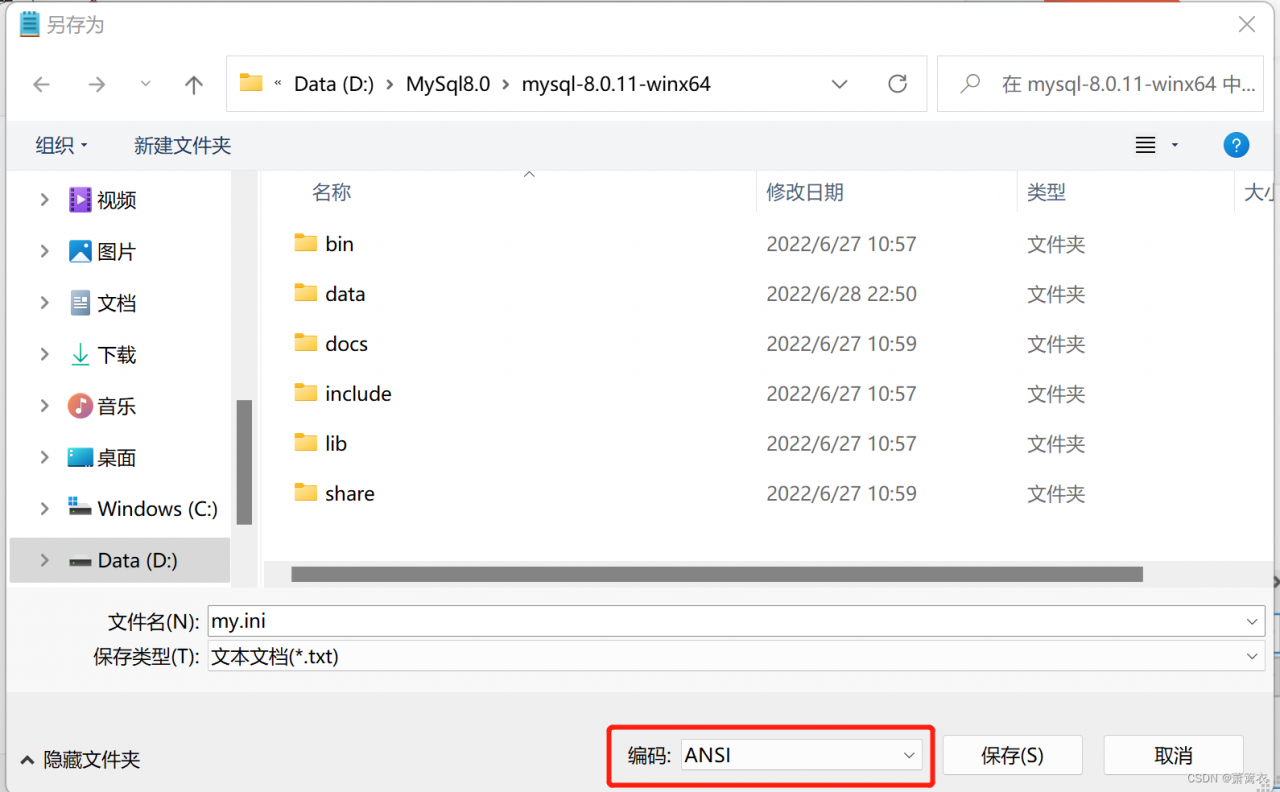Click 新建文件夹 button
Image resolution: width=1280 pixels, height=792 pixels.
coord(182,146)
